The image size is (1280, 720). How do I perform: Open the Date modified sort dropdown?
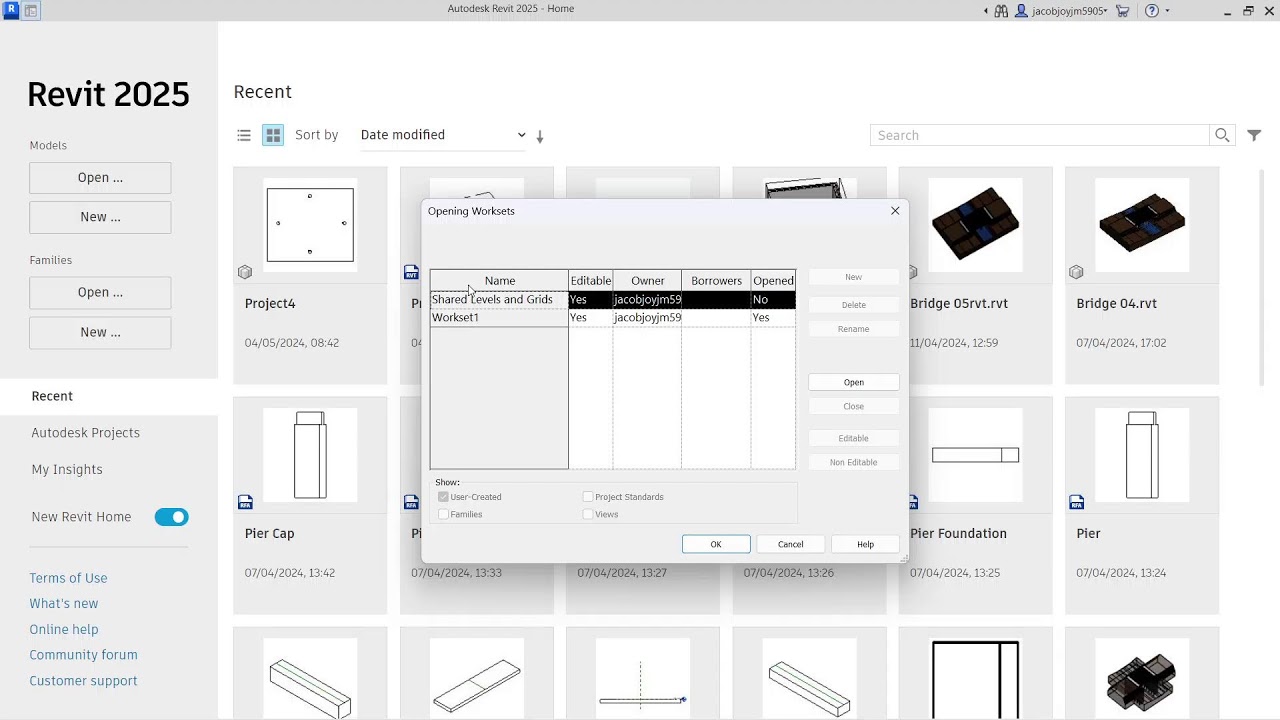pyautogui.click(x=443, y=135)
